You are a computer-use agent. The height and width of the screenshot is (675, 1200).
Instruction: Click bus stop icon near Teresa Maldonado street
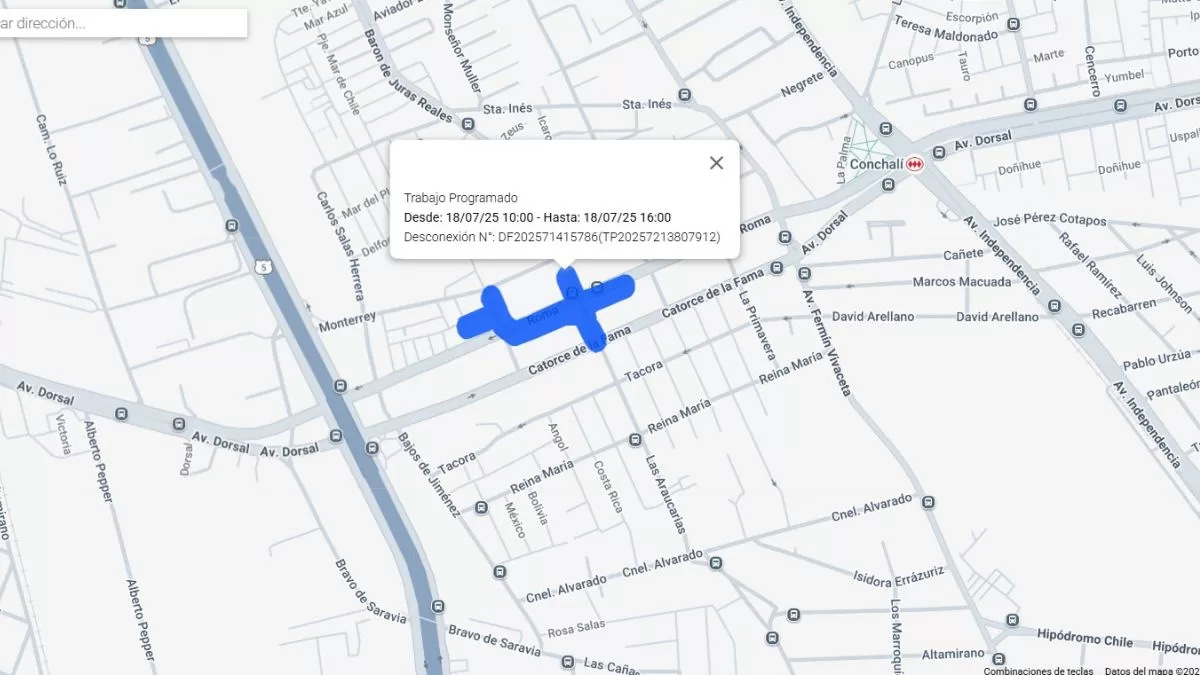[x=1013, y=24]
